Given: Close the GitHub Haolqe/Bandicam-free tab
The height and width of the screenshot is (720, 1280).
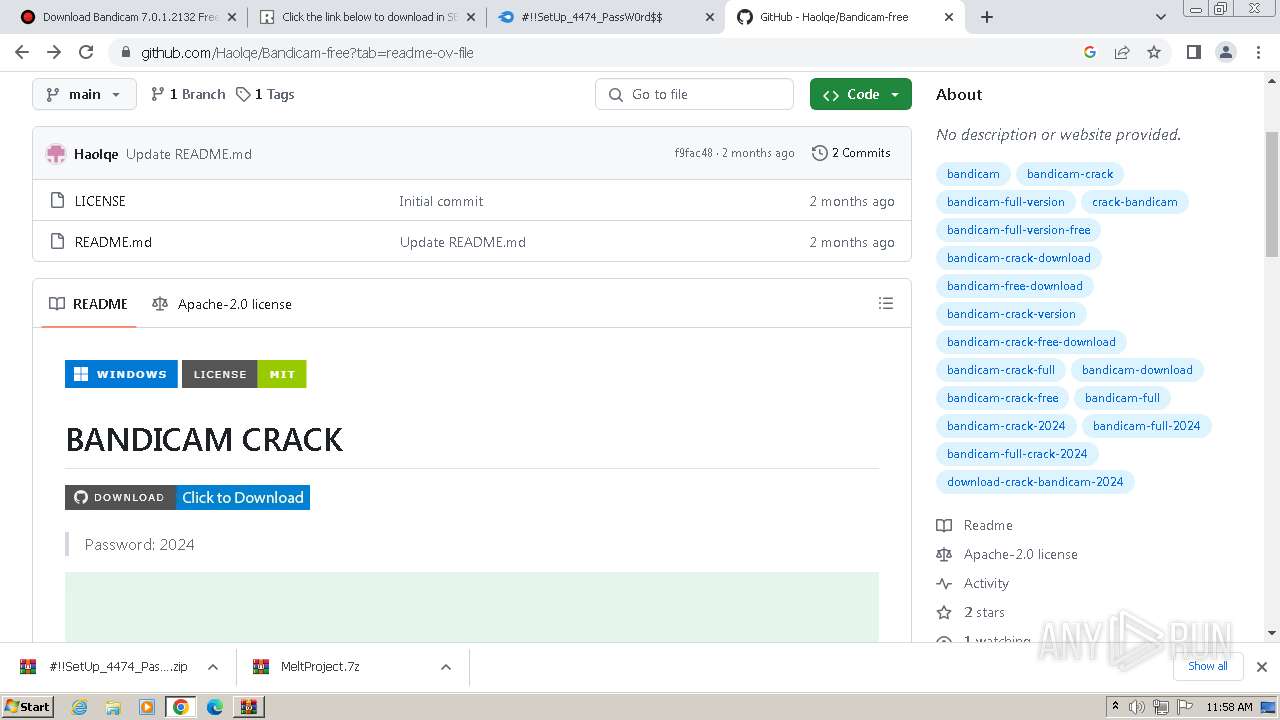Looking at the screenshot, I should coord(949,17).
